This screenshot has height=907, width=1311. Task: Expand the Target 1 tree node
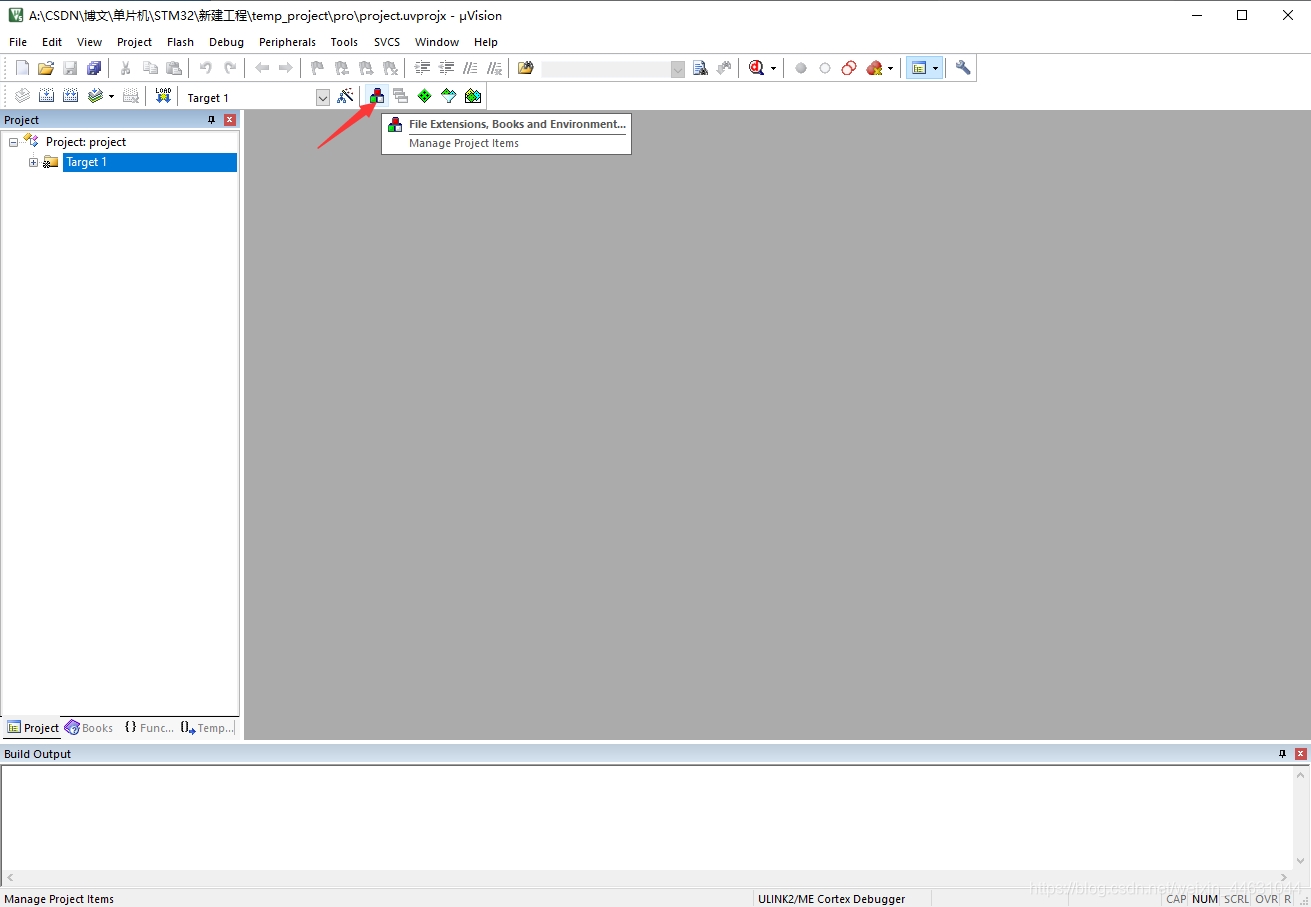[33, 162]
